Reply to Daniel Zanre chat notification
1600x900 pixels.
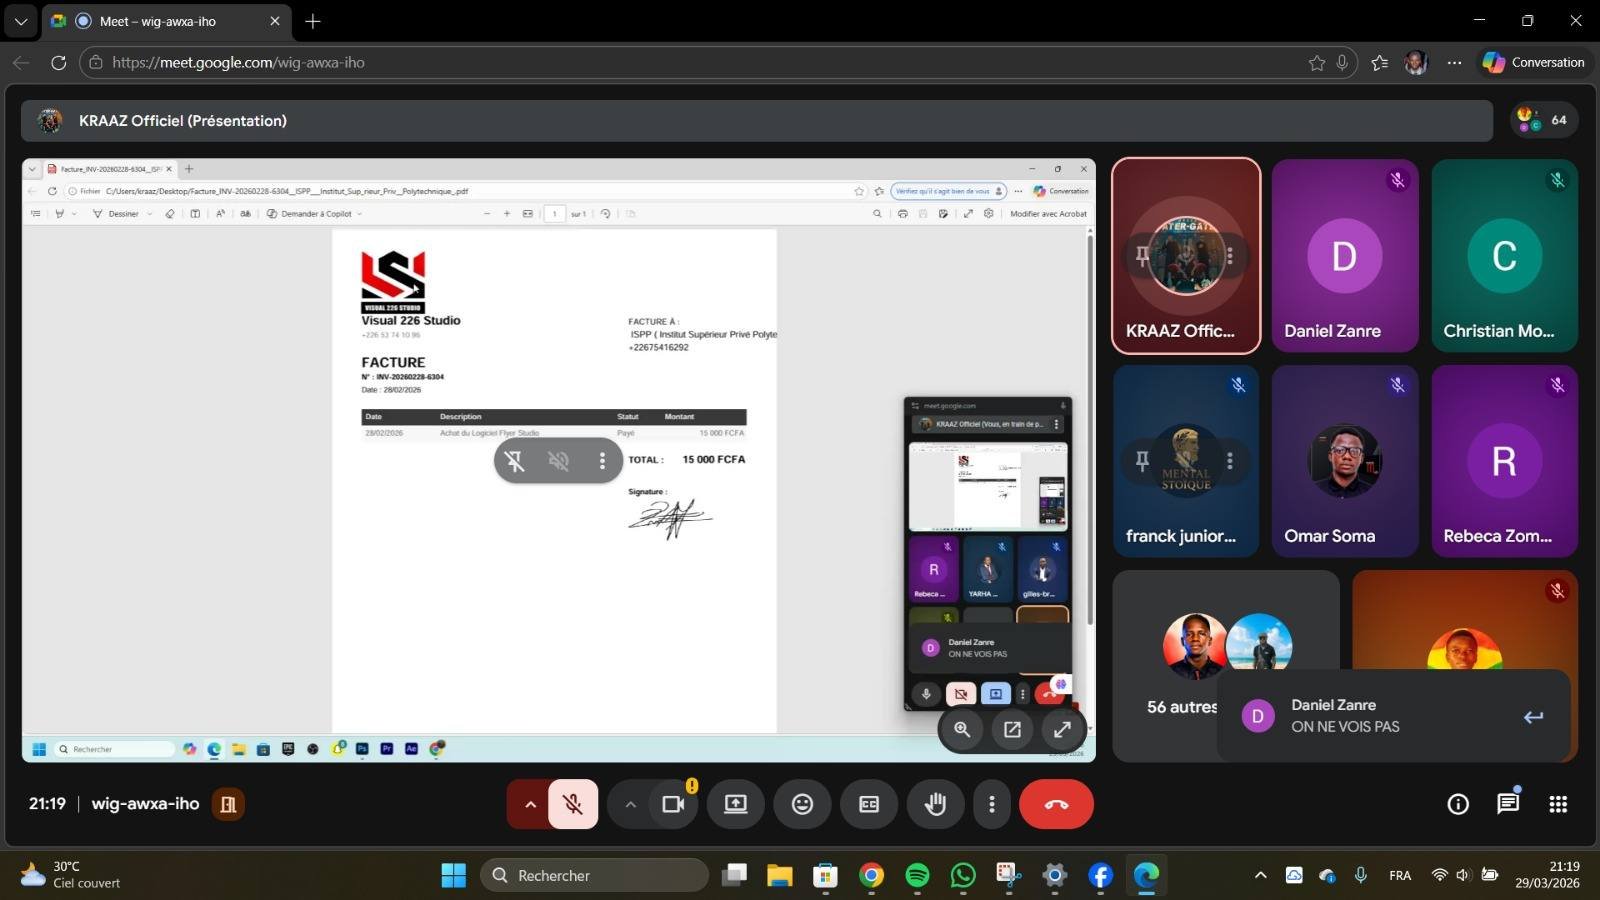pyautogui.click(x=1533, y=716)
